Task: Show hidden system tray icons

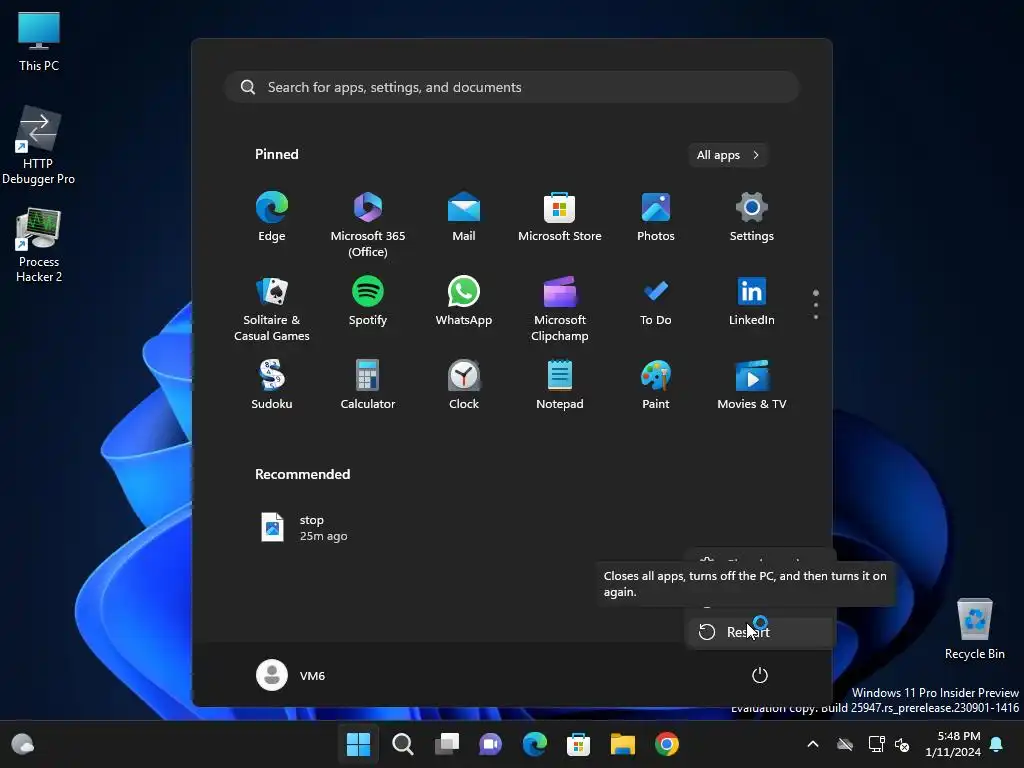Action: pyautogui.click(x=813, y=744)
